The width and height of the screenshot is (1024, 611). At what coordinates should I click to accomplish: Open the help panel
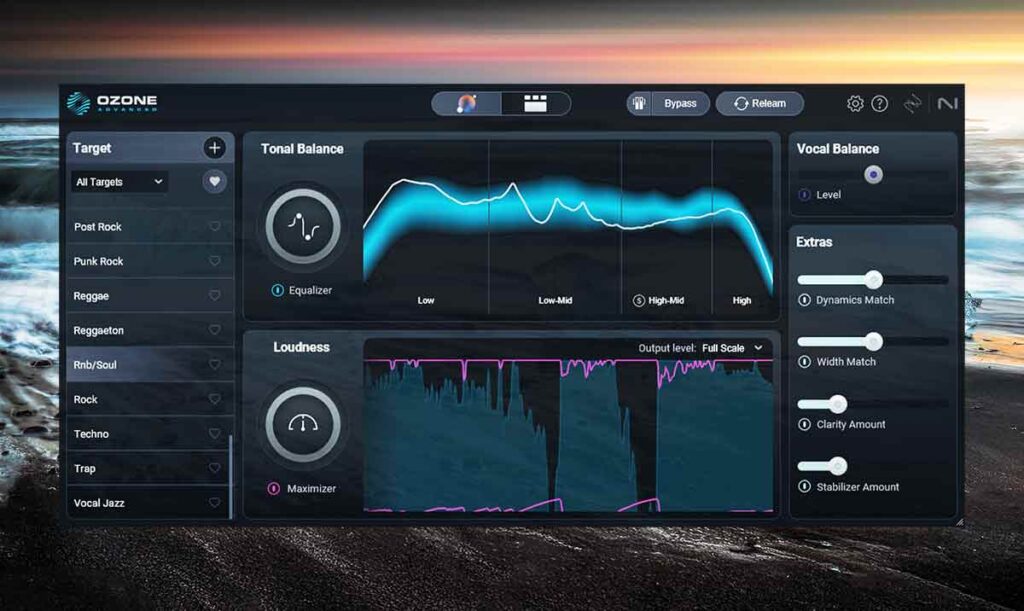tap(879, 102)
